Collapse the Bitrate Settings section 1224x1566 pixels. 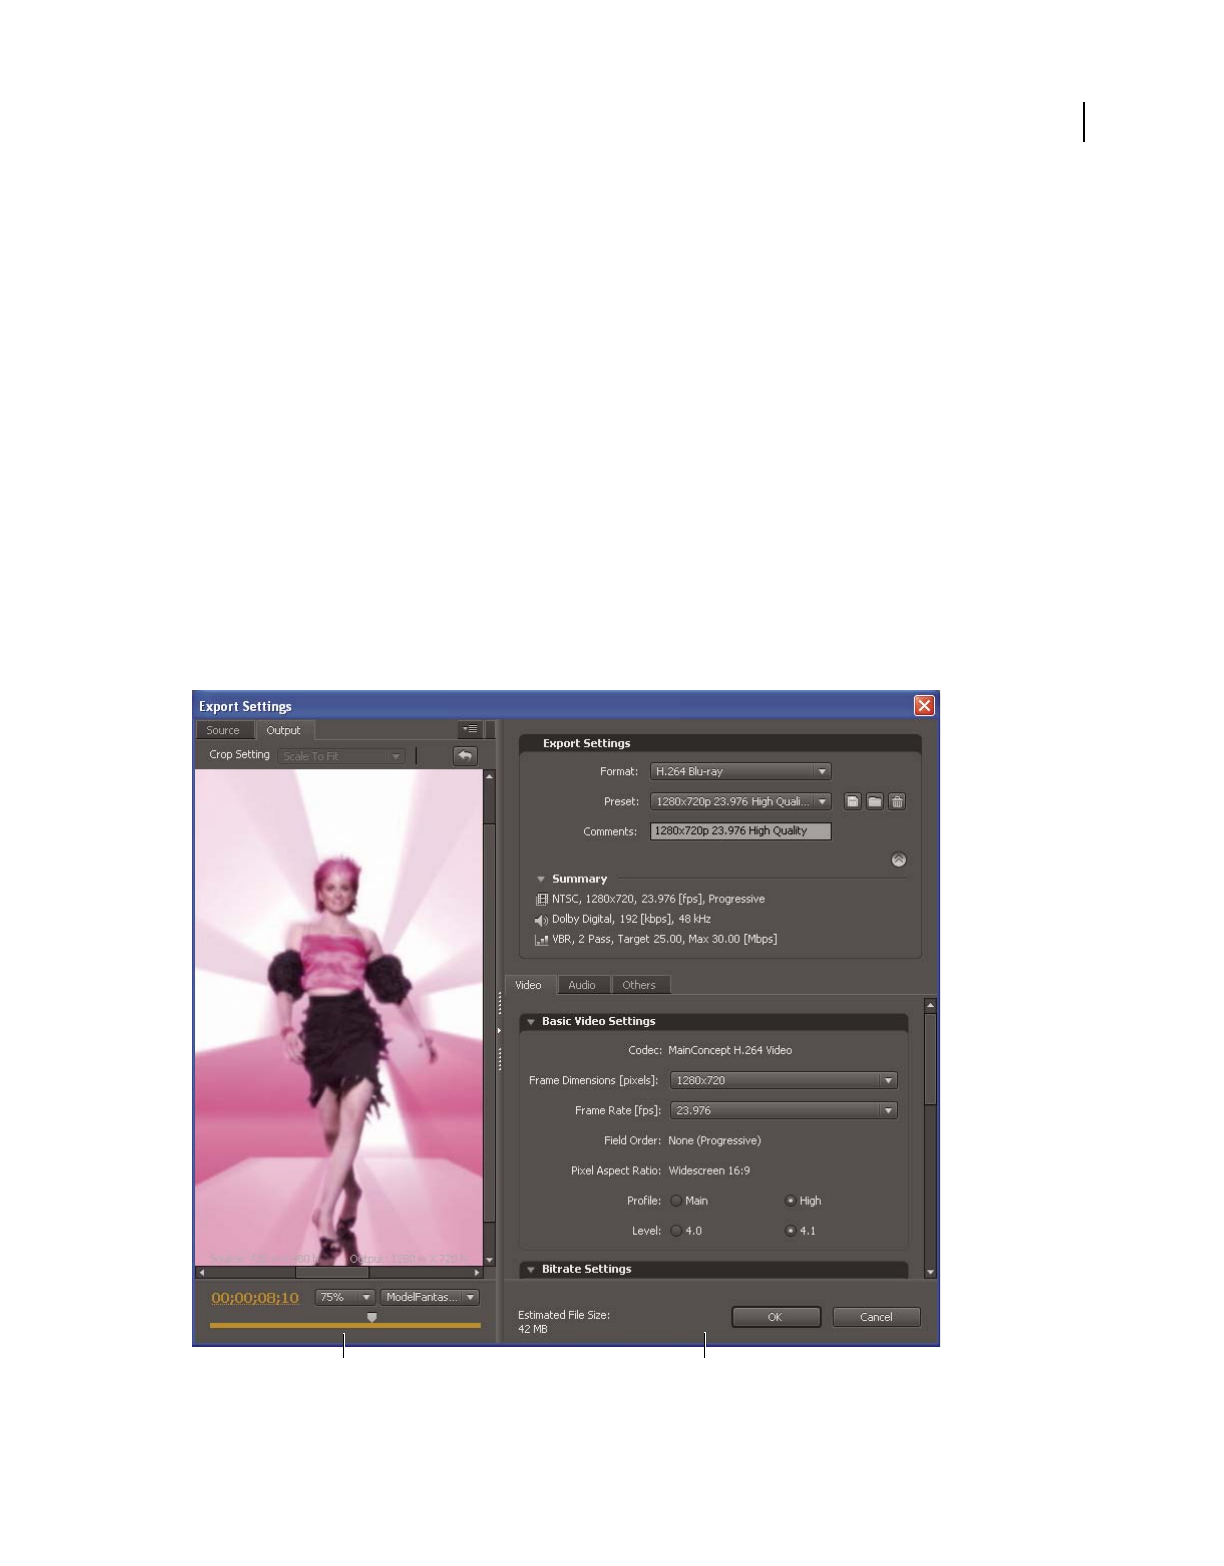click(531, 1269)
